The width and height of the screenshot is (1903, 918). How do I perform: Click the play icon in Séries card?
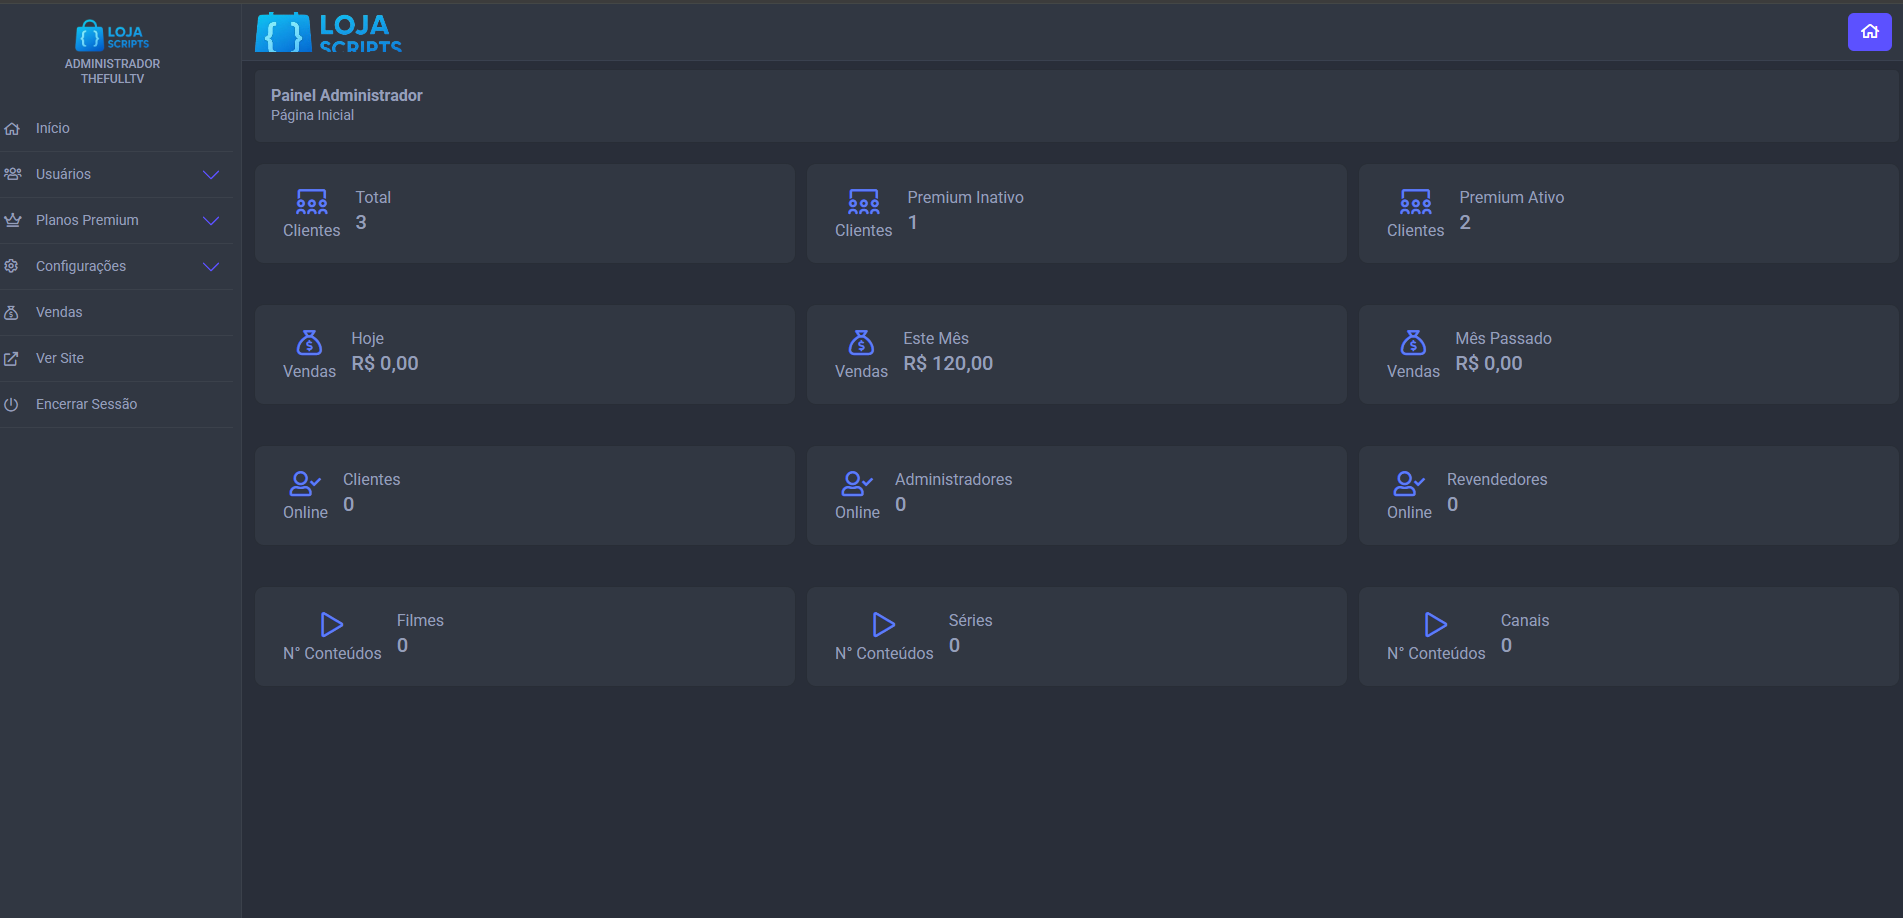point(883,625)
